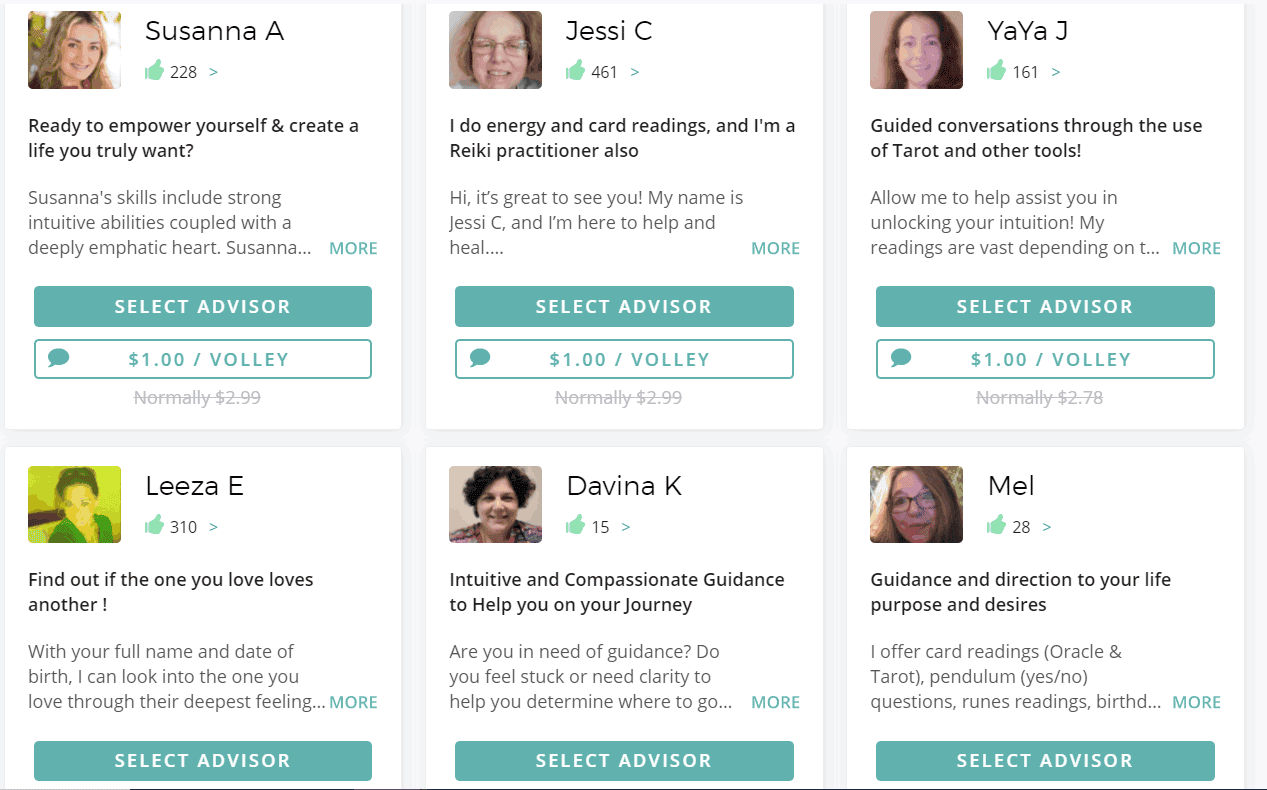
Task: Click Jessi C's thumbs-up rating icon
Action: [x=575, y=70]
